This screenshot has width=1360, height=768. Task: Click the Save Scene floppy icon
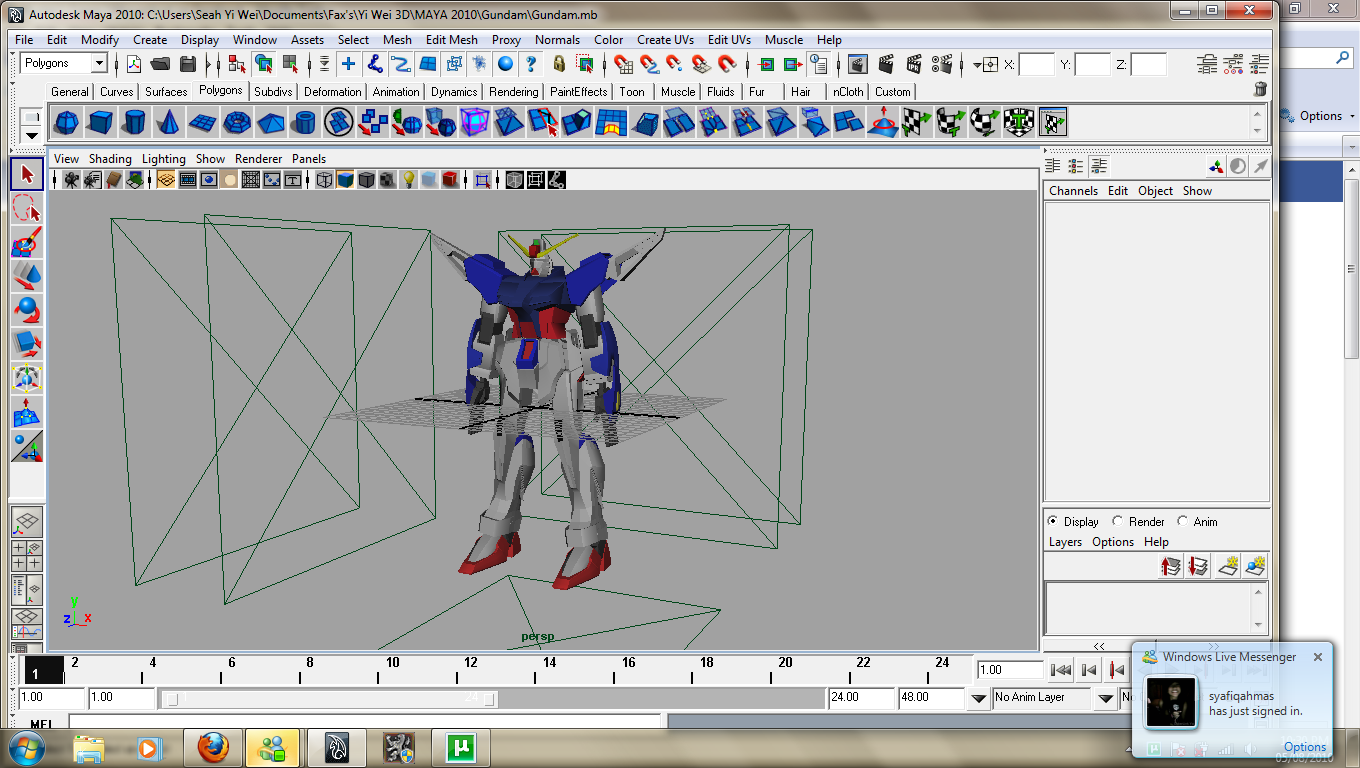click(187, 64)
